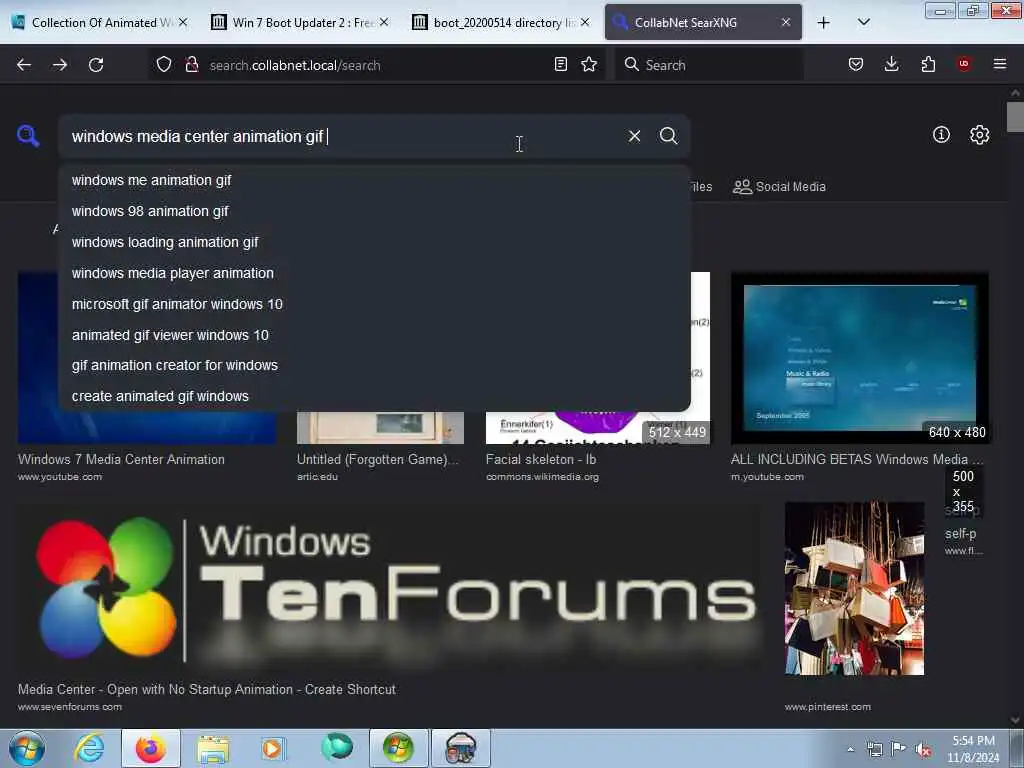Submit search with the magnifier button

(668, 136)
